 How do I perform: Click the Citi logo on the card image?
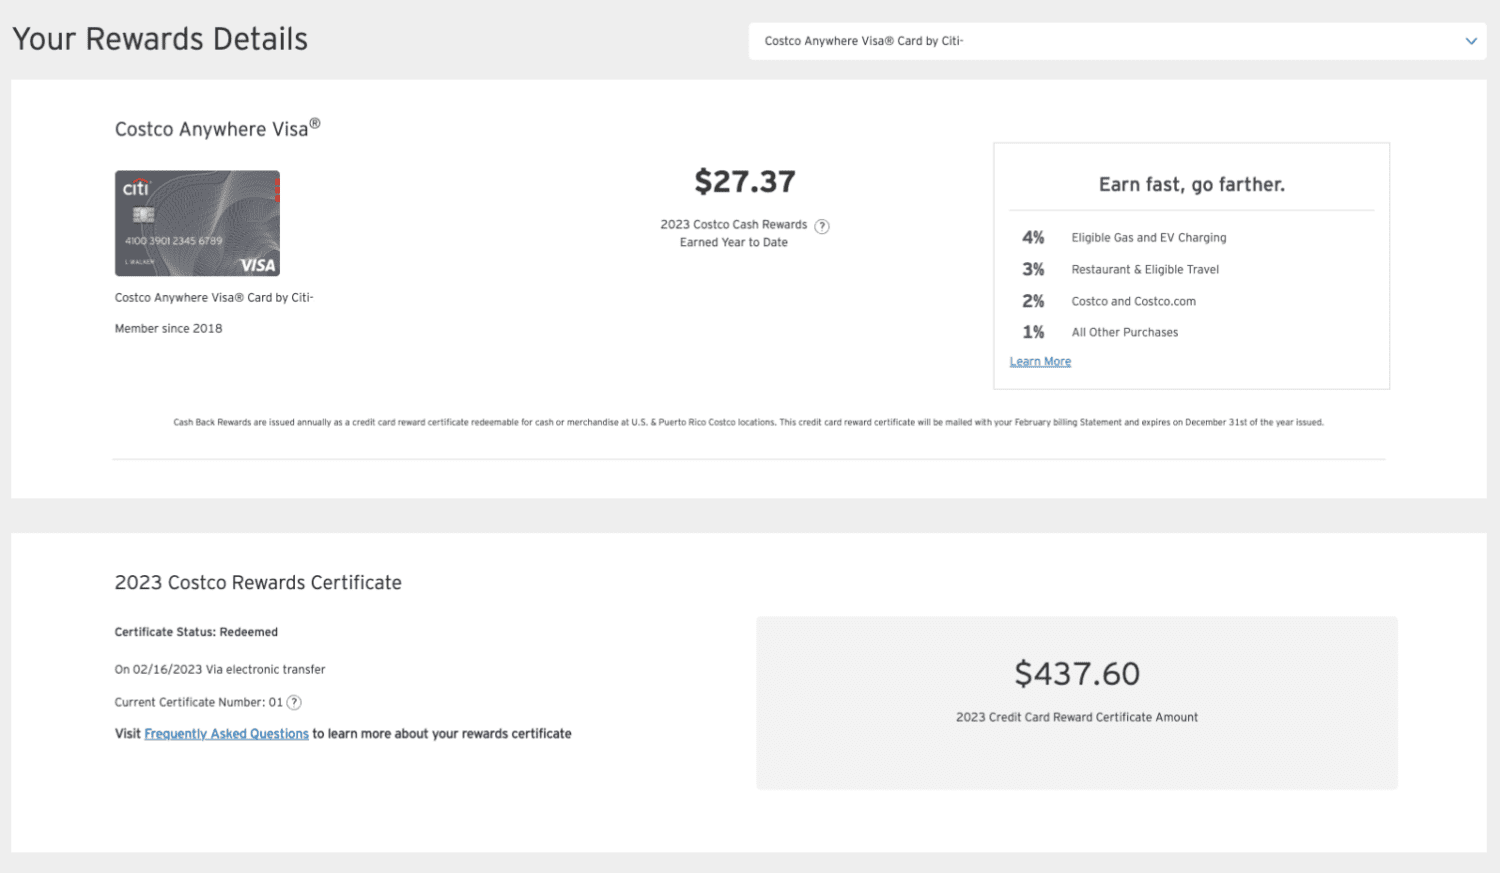click(x=134, y=186)
